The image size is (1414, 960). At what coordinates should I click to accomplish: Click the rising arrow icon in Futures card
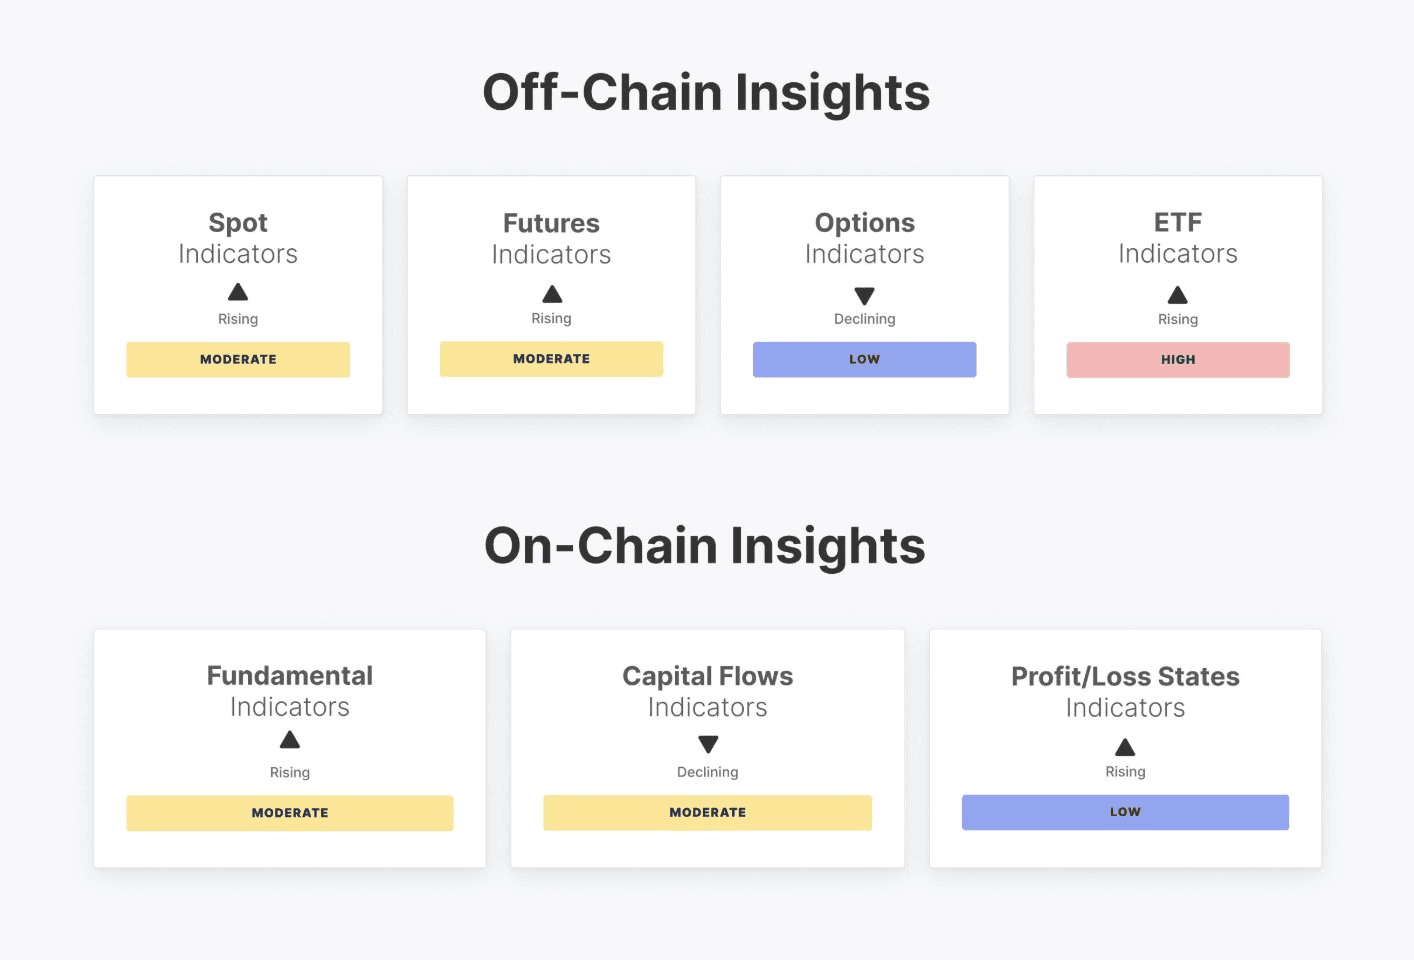(x=552, y=294)
